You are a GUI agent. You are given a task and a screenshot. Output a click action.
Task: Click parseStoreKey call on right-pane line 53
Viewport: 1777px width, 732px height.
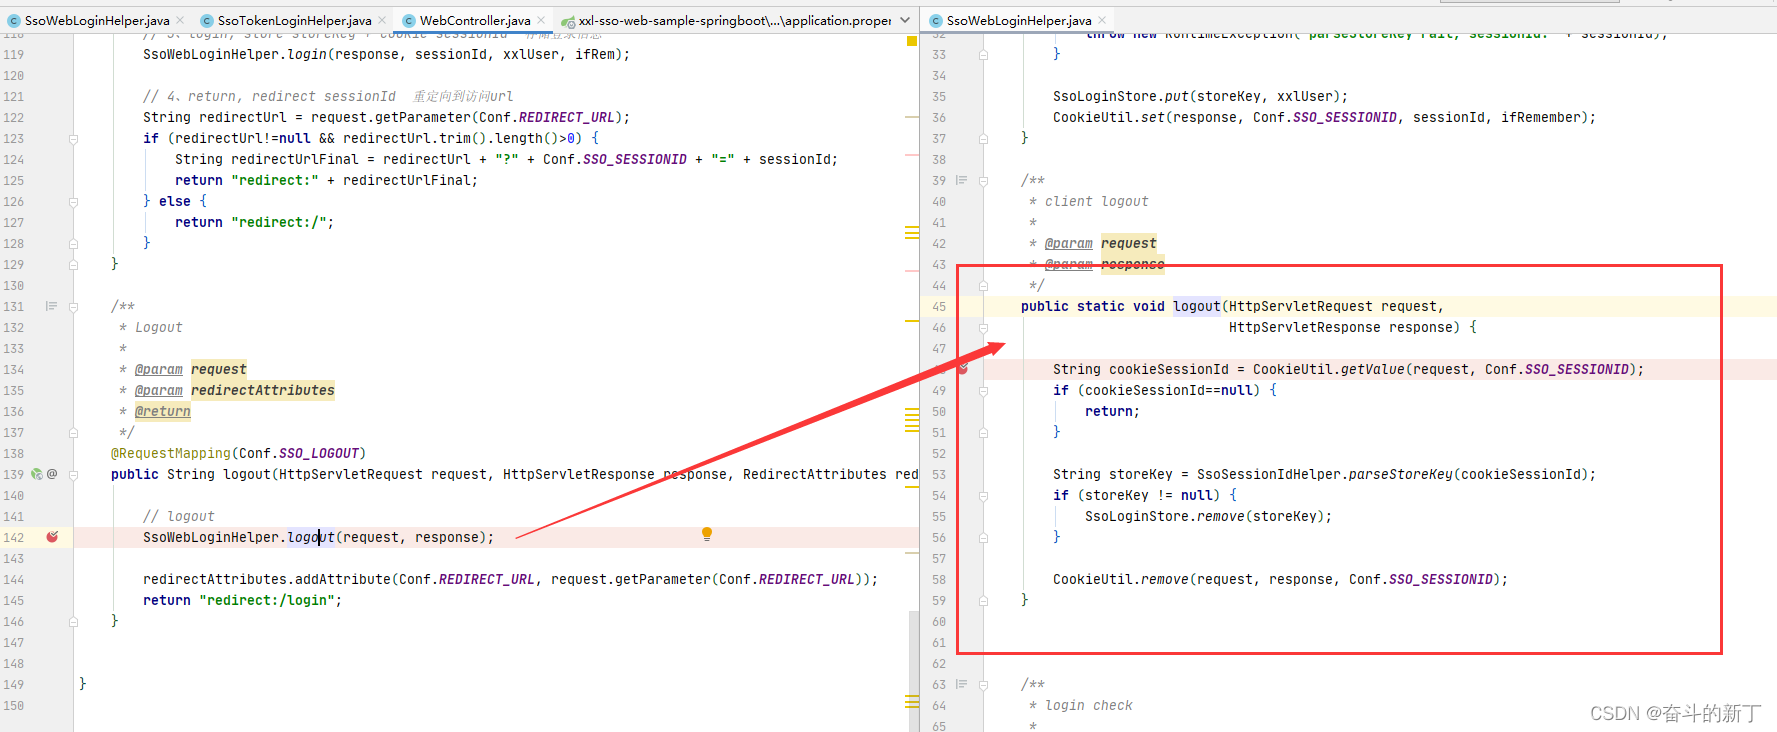coord(1401,474)
